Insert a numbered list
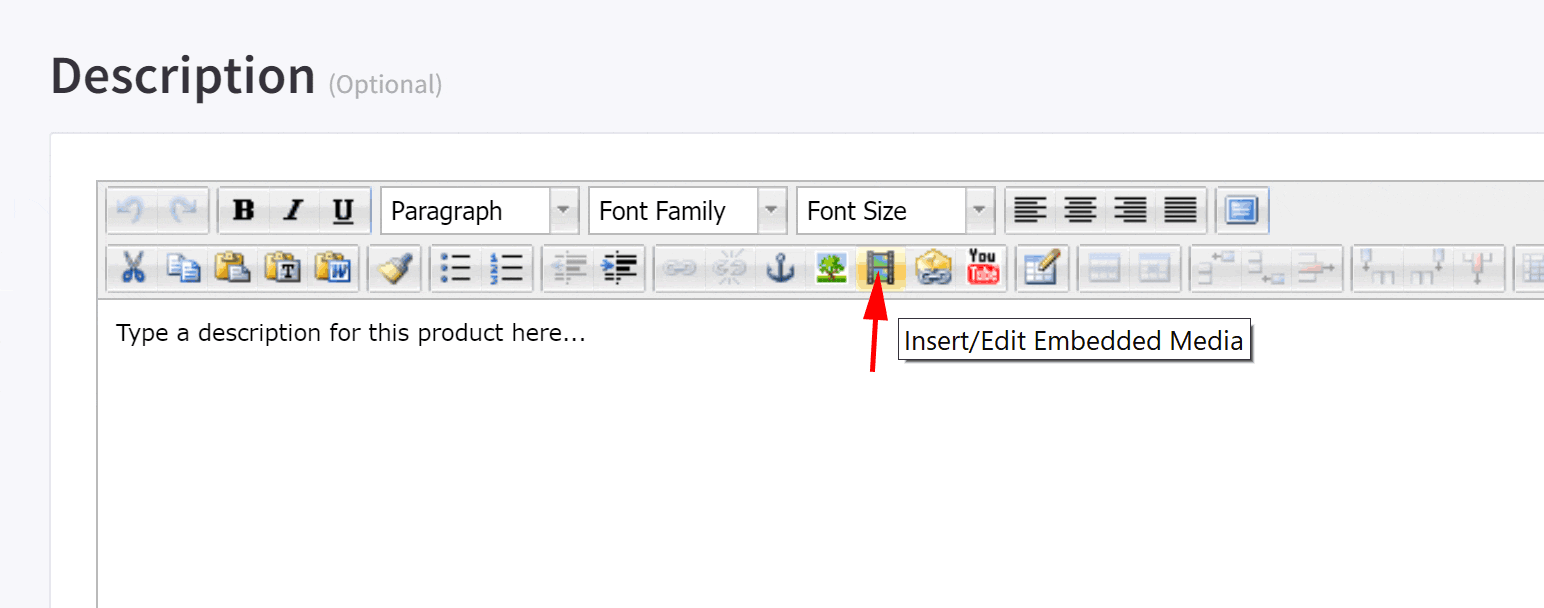The height and width of the screenshot is (608, 1544). [507, 268]
